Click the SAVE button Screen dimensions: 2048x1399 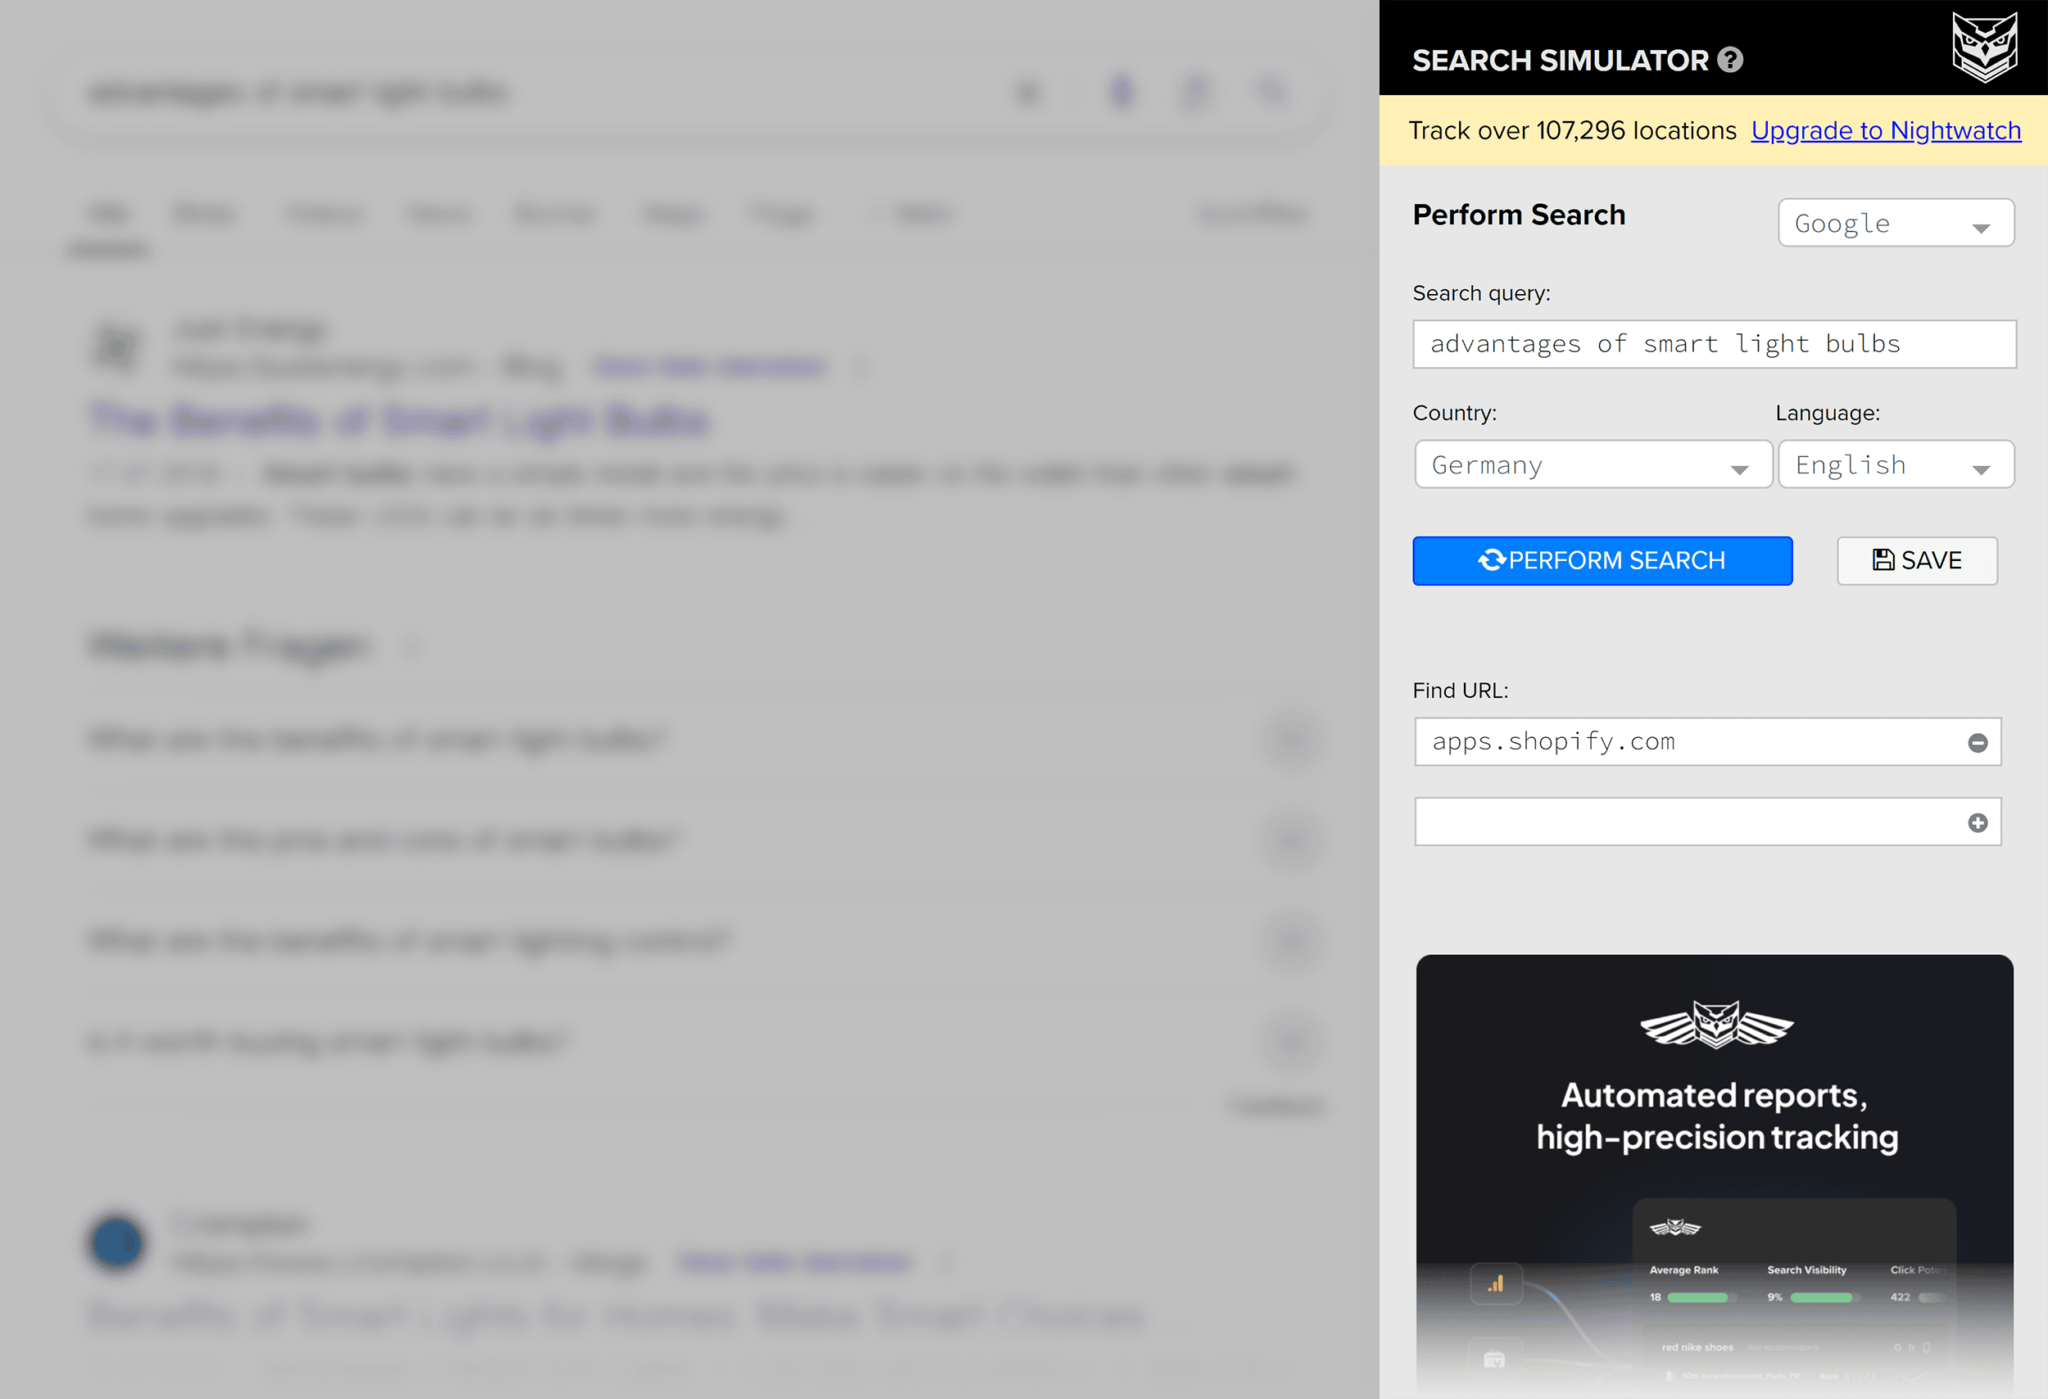coord(1917,560)
